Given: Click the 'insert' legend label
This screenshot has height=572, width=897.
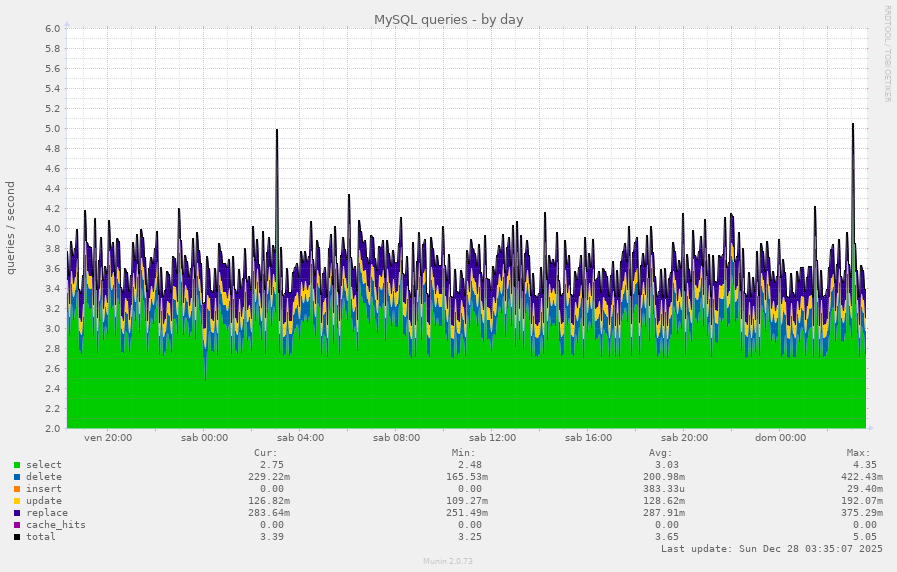Looking at the screenshot, I should [x=43, y=489].
